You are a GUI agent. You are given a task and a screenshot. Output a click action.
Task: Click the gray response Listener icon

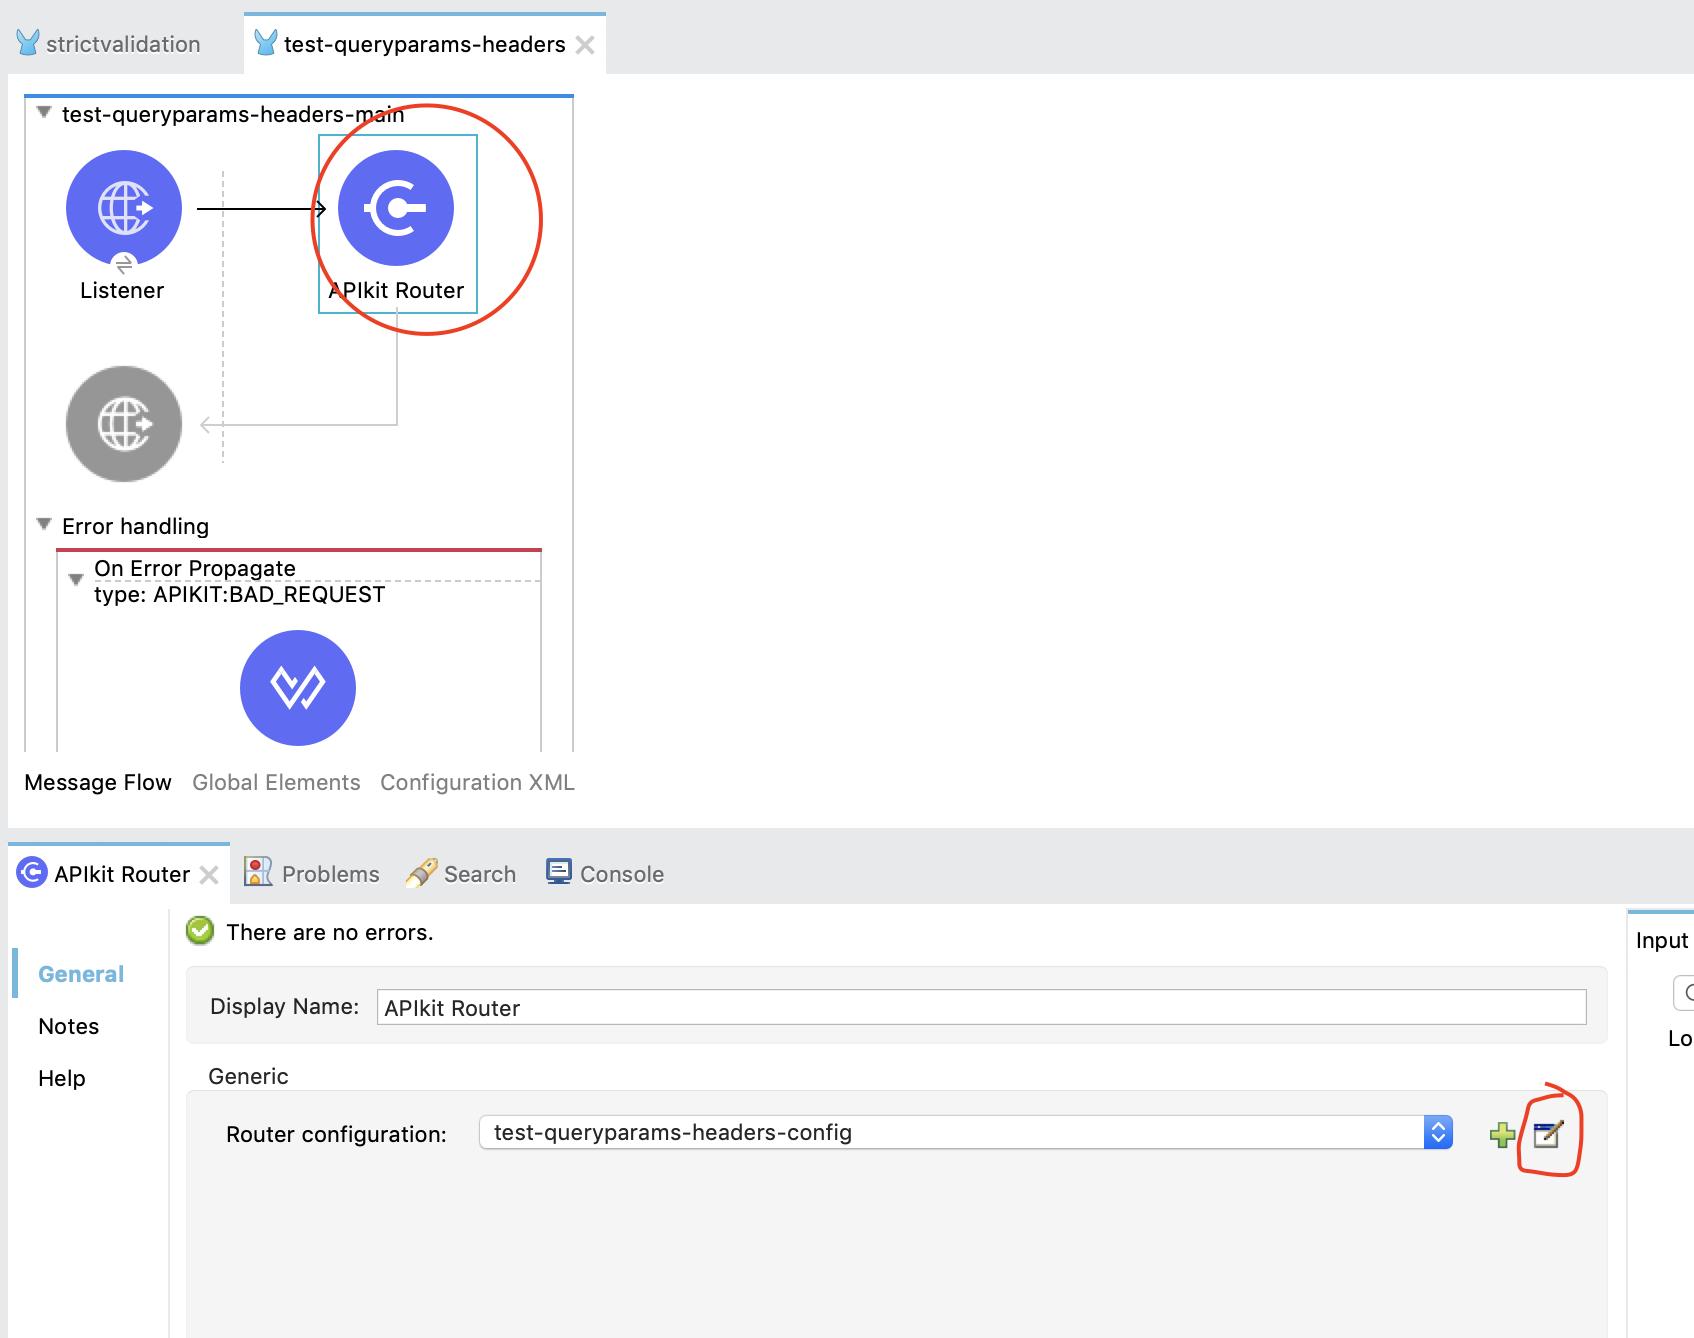click(x=124, y=424)
